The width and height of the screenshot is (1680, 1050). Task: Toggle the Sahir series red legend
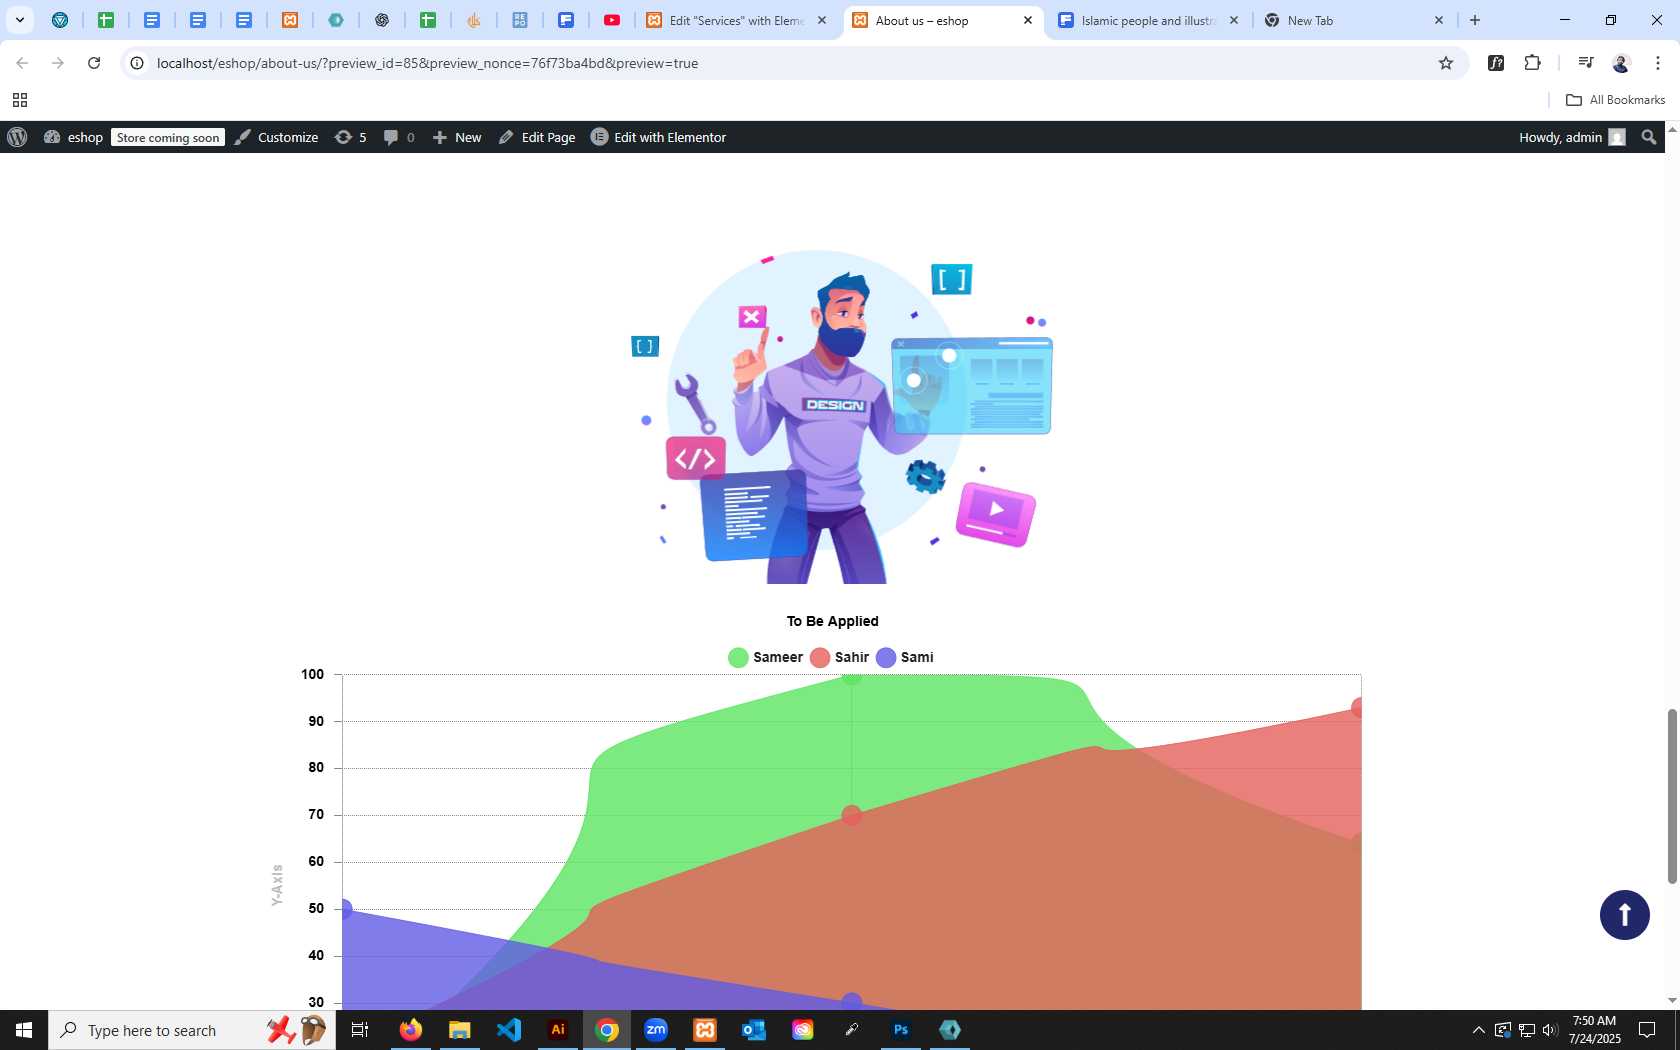coord(840,657)
